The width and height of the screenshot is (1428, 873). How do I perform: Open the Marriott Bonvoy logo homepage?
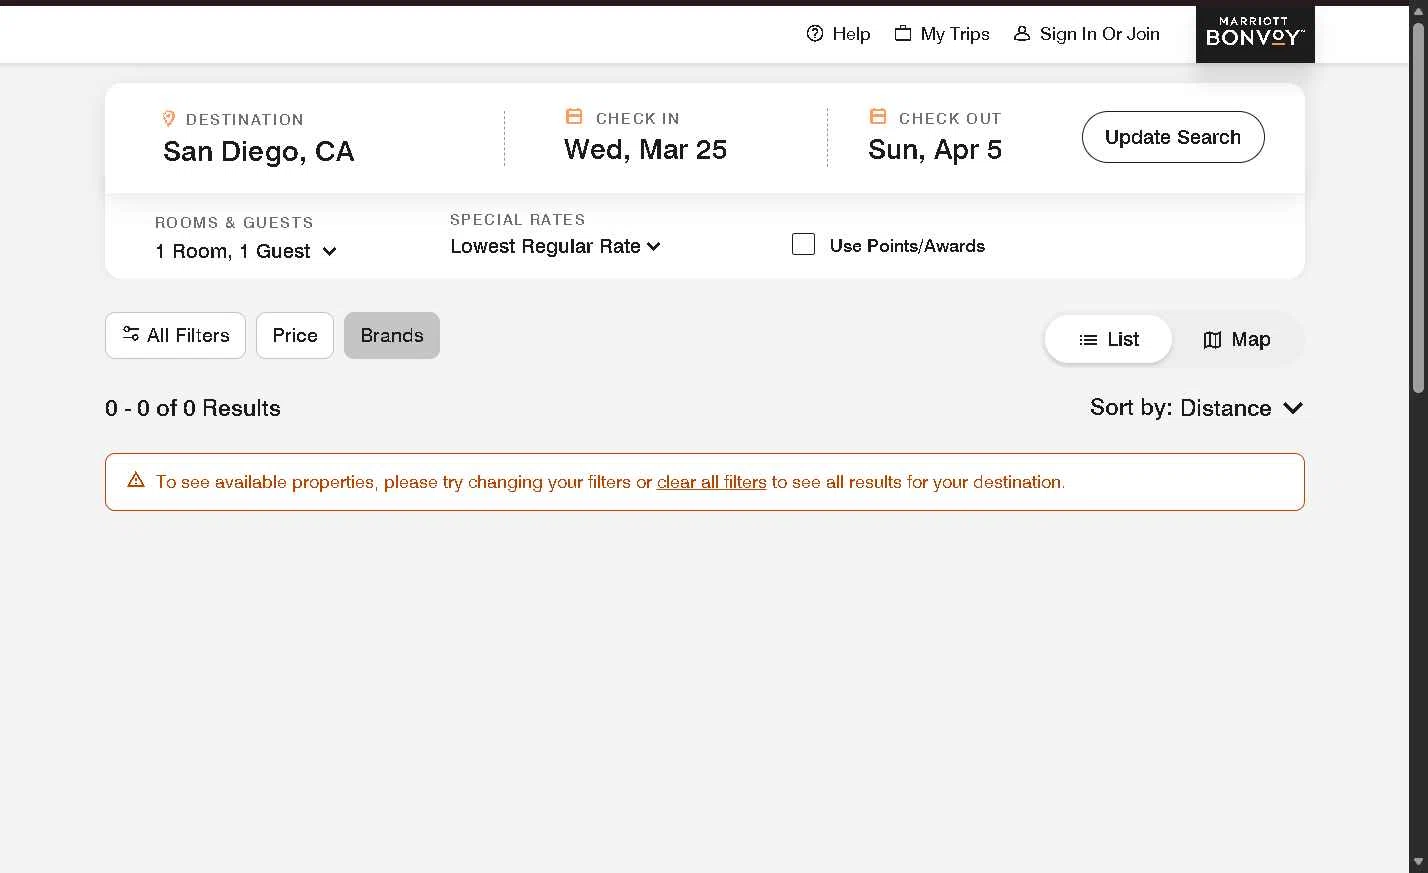tap(1254, 33)
